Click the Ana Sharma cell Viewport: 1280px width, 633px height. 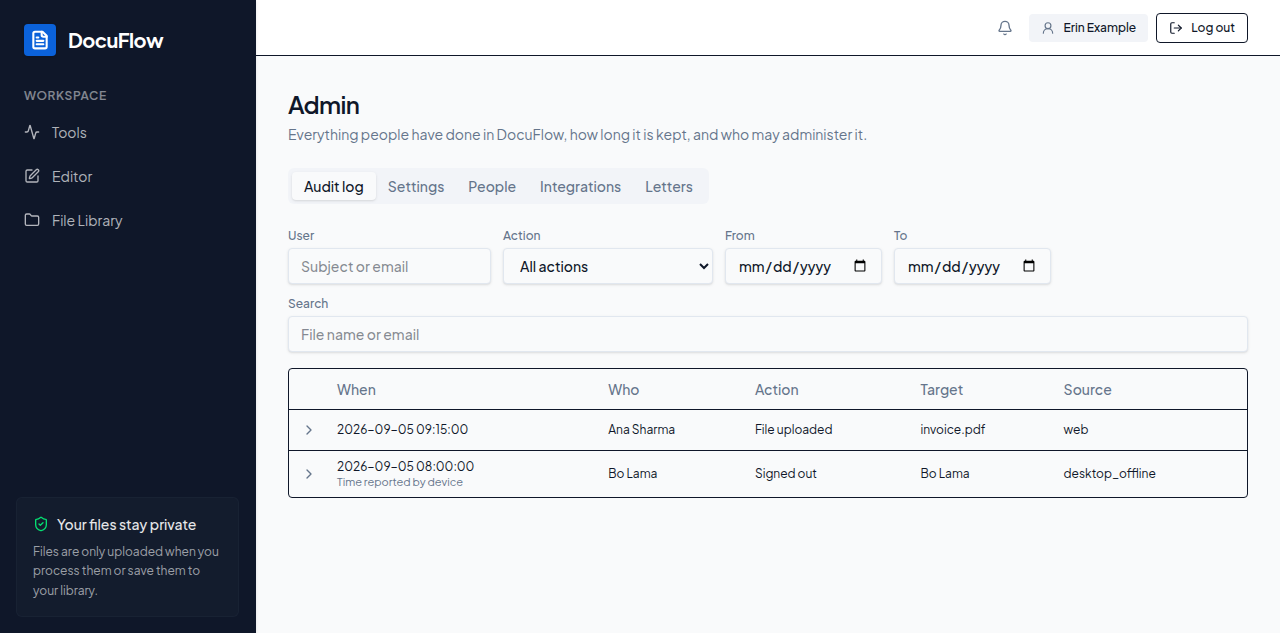pyautogui.click(x=641, y=430)
